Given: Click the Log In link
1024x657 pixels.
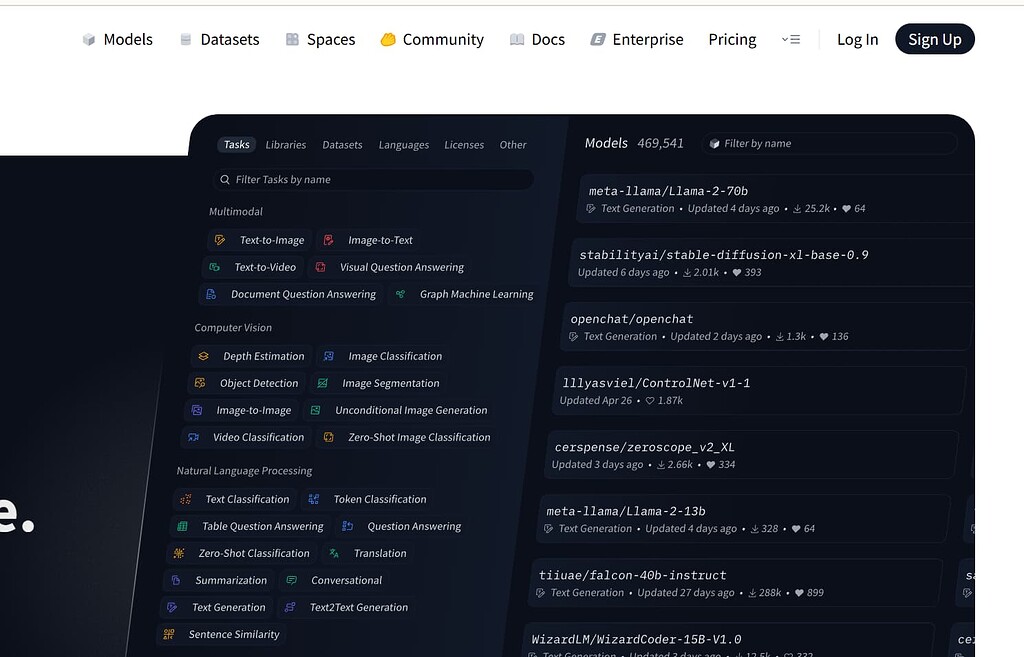Looking at the screenshot, I should pyautogui.click(x=857, y=40).
